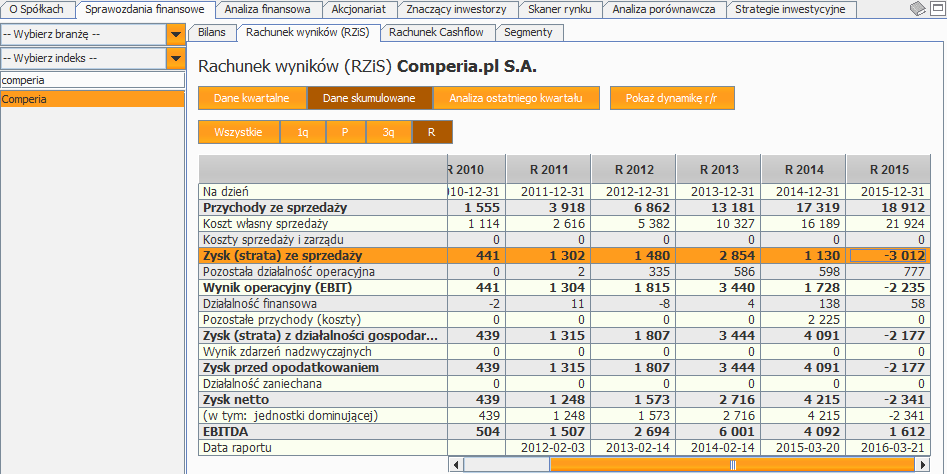Open the Bilans sub-tab

(211, 33)
